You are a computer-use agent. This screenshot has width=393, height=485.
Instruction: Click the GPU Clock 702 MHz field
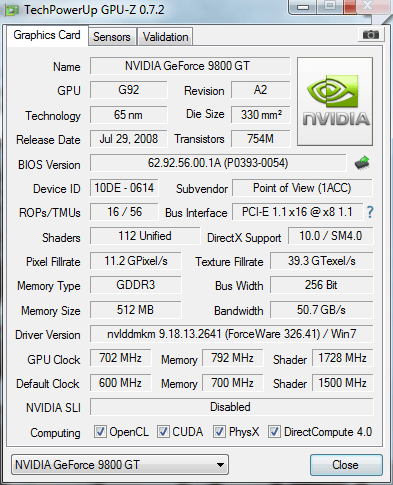click(120, 358)
